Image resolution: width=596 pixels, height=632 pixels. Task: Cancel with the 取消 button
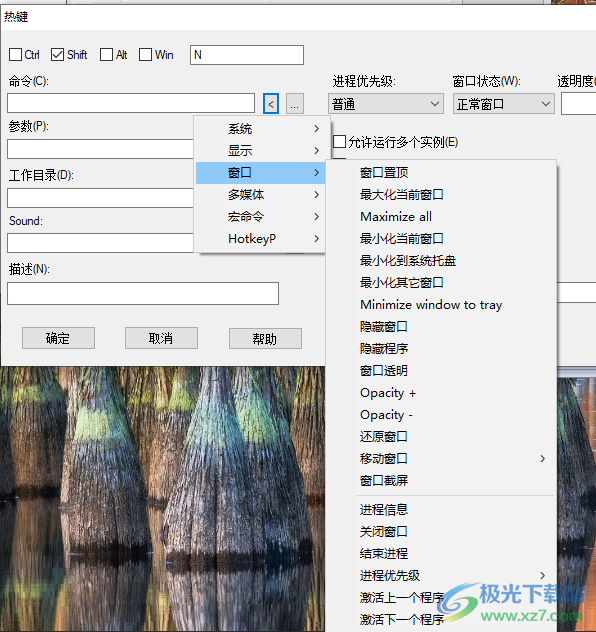click(161, 338)
